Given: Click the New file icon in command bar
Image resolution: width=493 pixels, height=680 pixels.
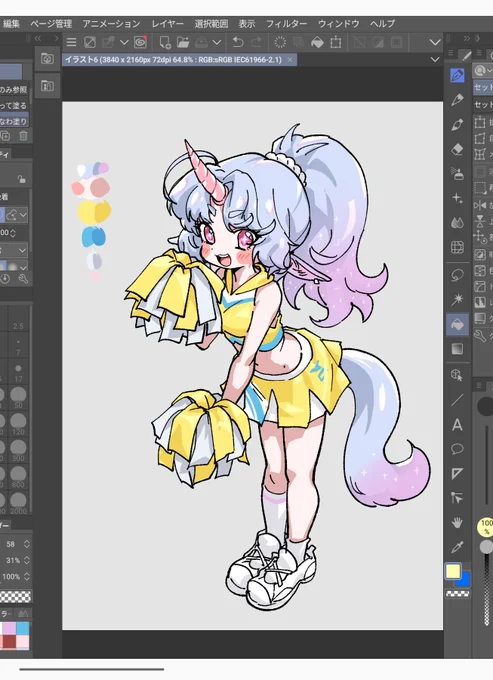Looking at the screenshot, I should (165, 42).
